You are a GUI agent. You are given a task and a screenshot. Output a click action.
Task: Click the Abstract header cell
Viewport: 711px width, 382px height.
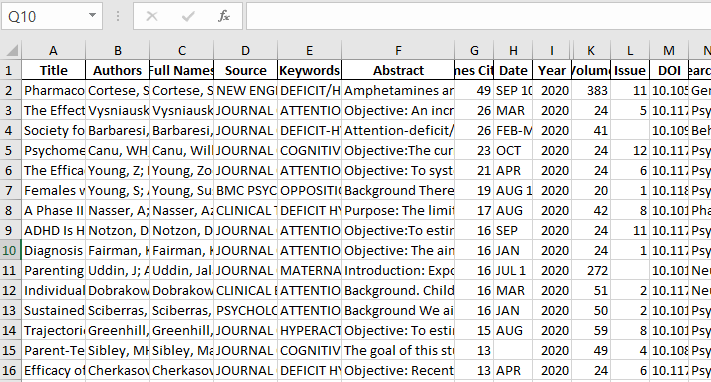click(398, 70)
